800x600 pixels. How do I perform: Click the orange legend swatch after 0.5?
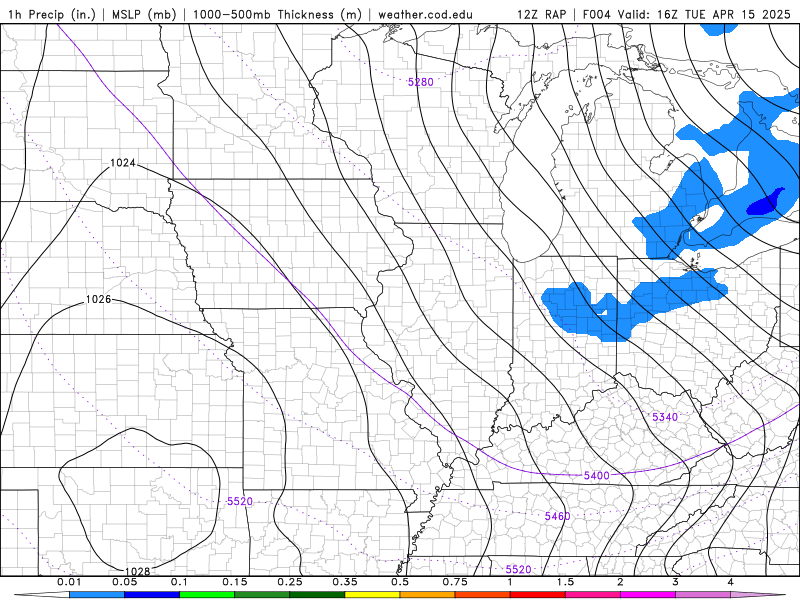428,595
